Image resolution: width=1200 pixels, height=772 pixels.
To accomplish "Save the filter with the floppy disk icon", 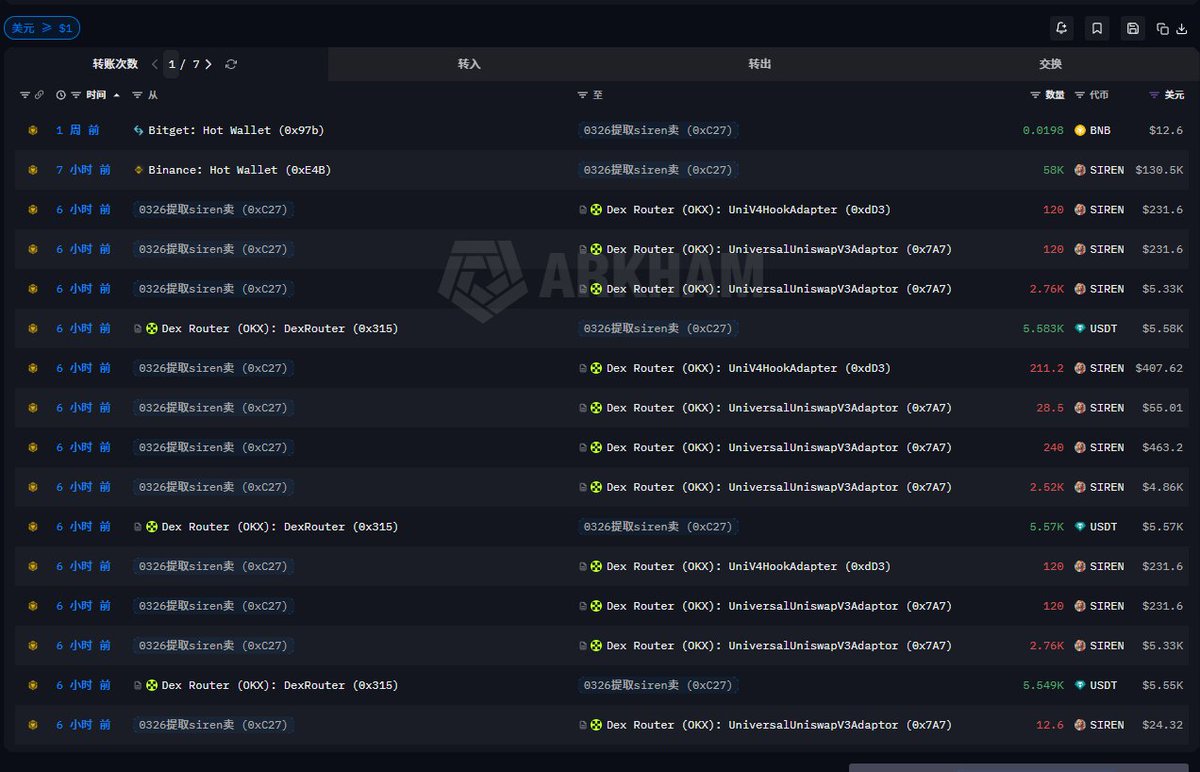I will [x=1132, y=28].
